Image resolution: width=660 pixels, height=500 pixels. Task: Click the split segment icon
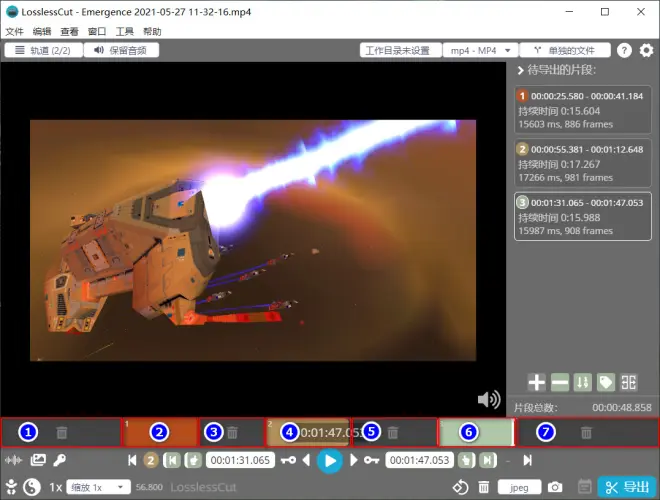click(x=629, y=383)
